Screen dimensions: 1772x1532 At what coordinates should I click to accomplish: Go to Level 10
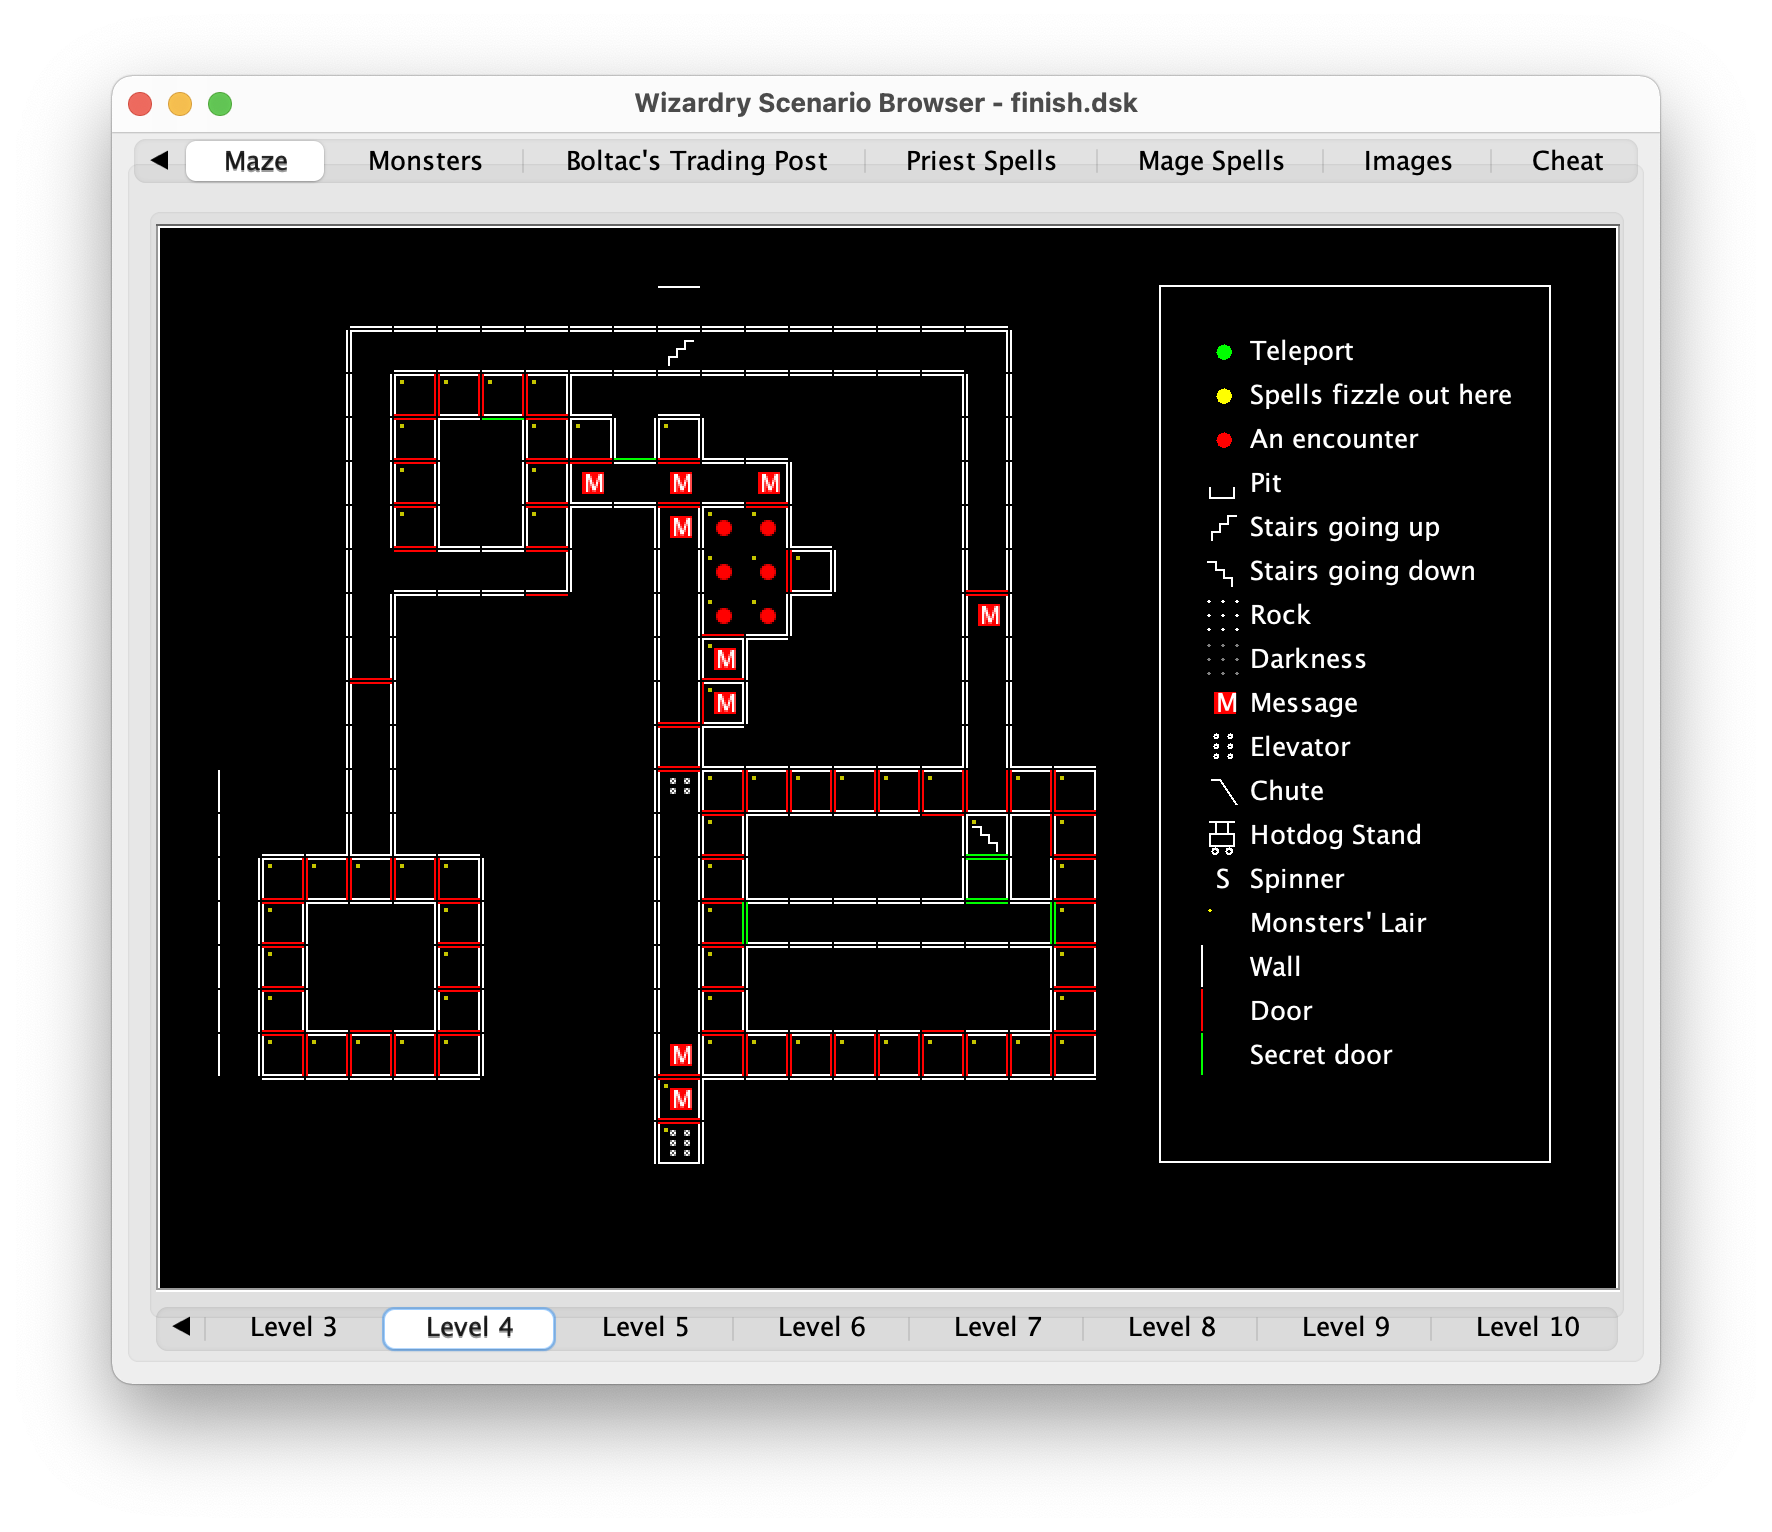coord(1527,1327)
